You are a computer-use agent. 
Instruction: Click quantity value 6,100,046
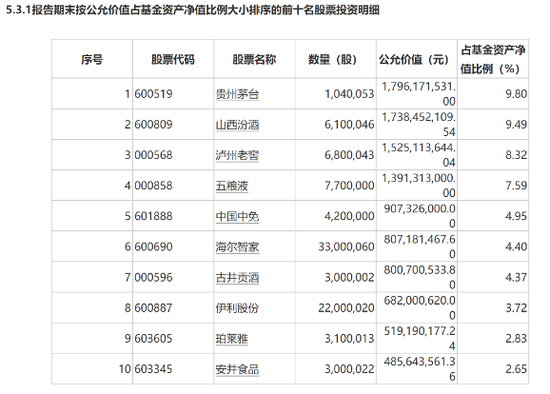(x=349, y=125)
